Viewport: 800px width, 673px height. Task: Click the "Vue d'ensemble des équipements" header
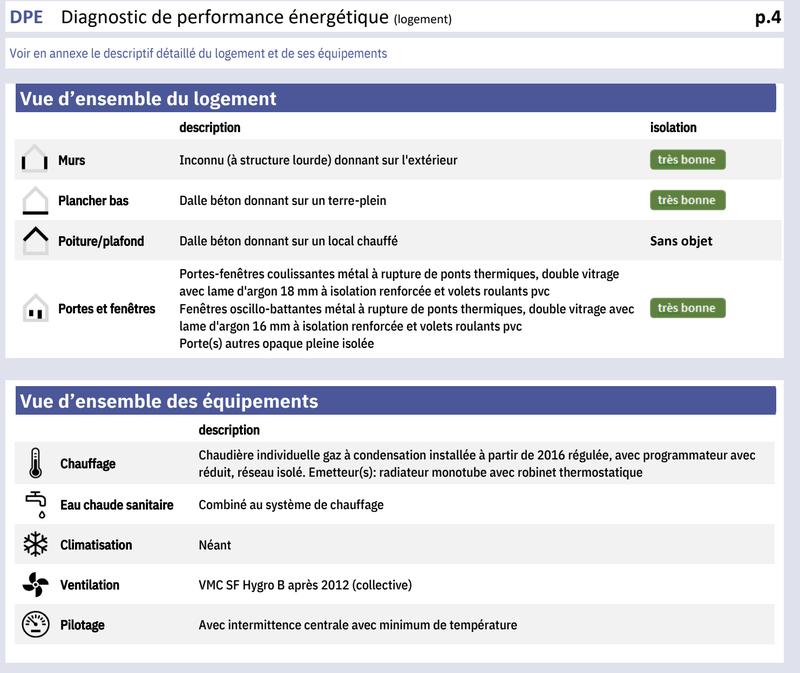(x=169, y=401)
